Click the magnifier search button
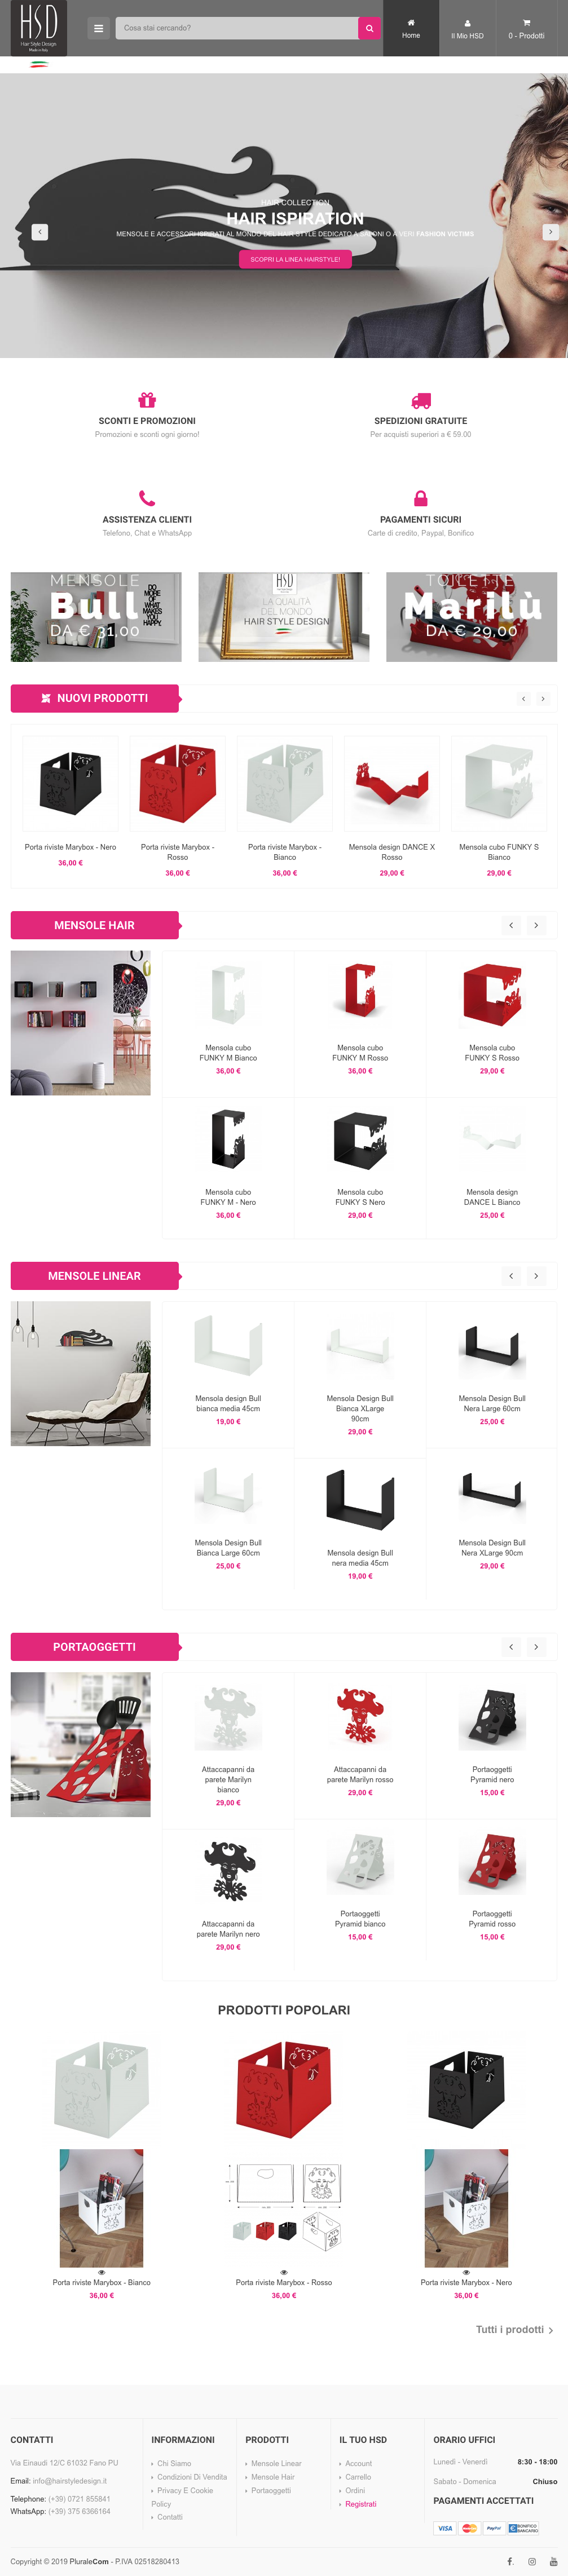This screenshot has height=2576, width=568. 369,28
